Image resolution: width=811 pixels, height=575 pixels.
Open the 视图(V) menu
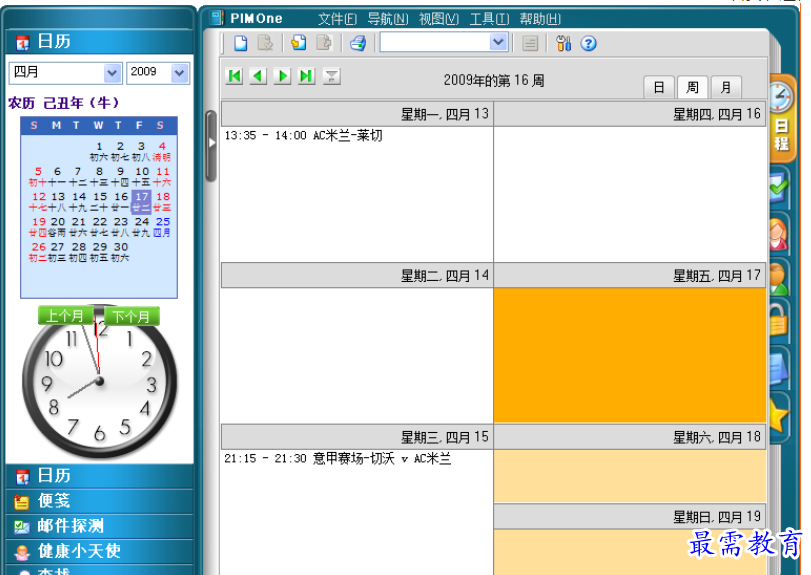click(439, 19)
